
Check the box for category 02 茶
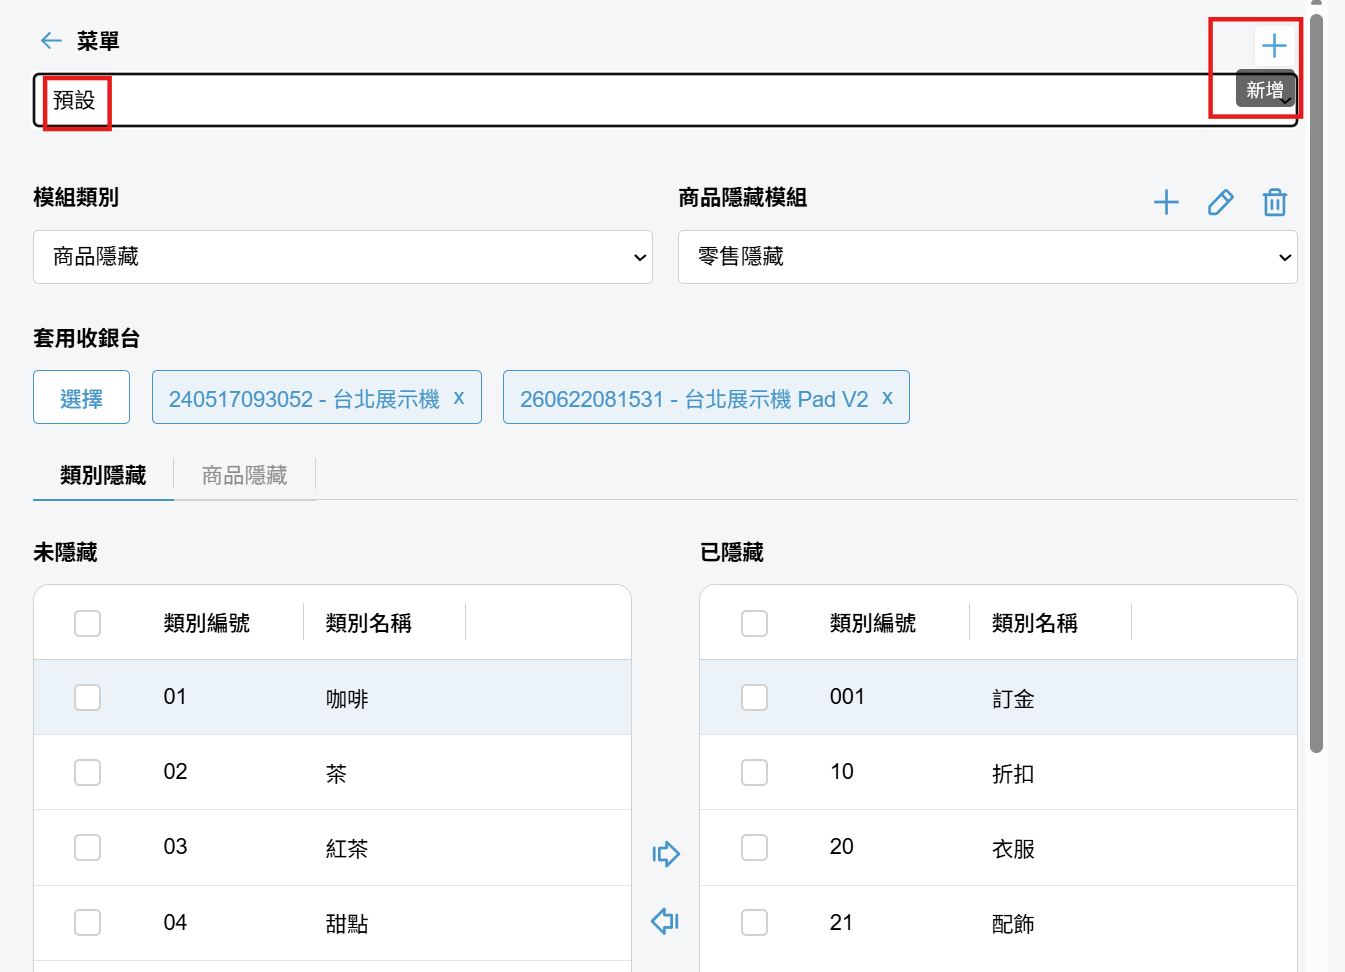coord(88,772)
